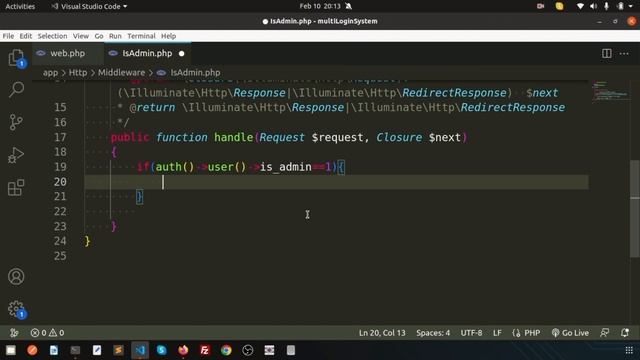Open the Extensions view
Viewport: 640px width, 360px height.
(x=16, y=187)
